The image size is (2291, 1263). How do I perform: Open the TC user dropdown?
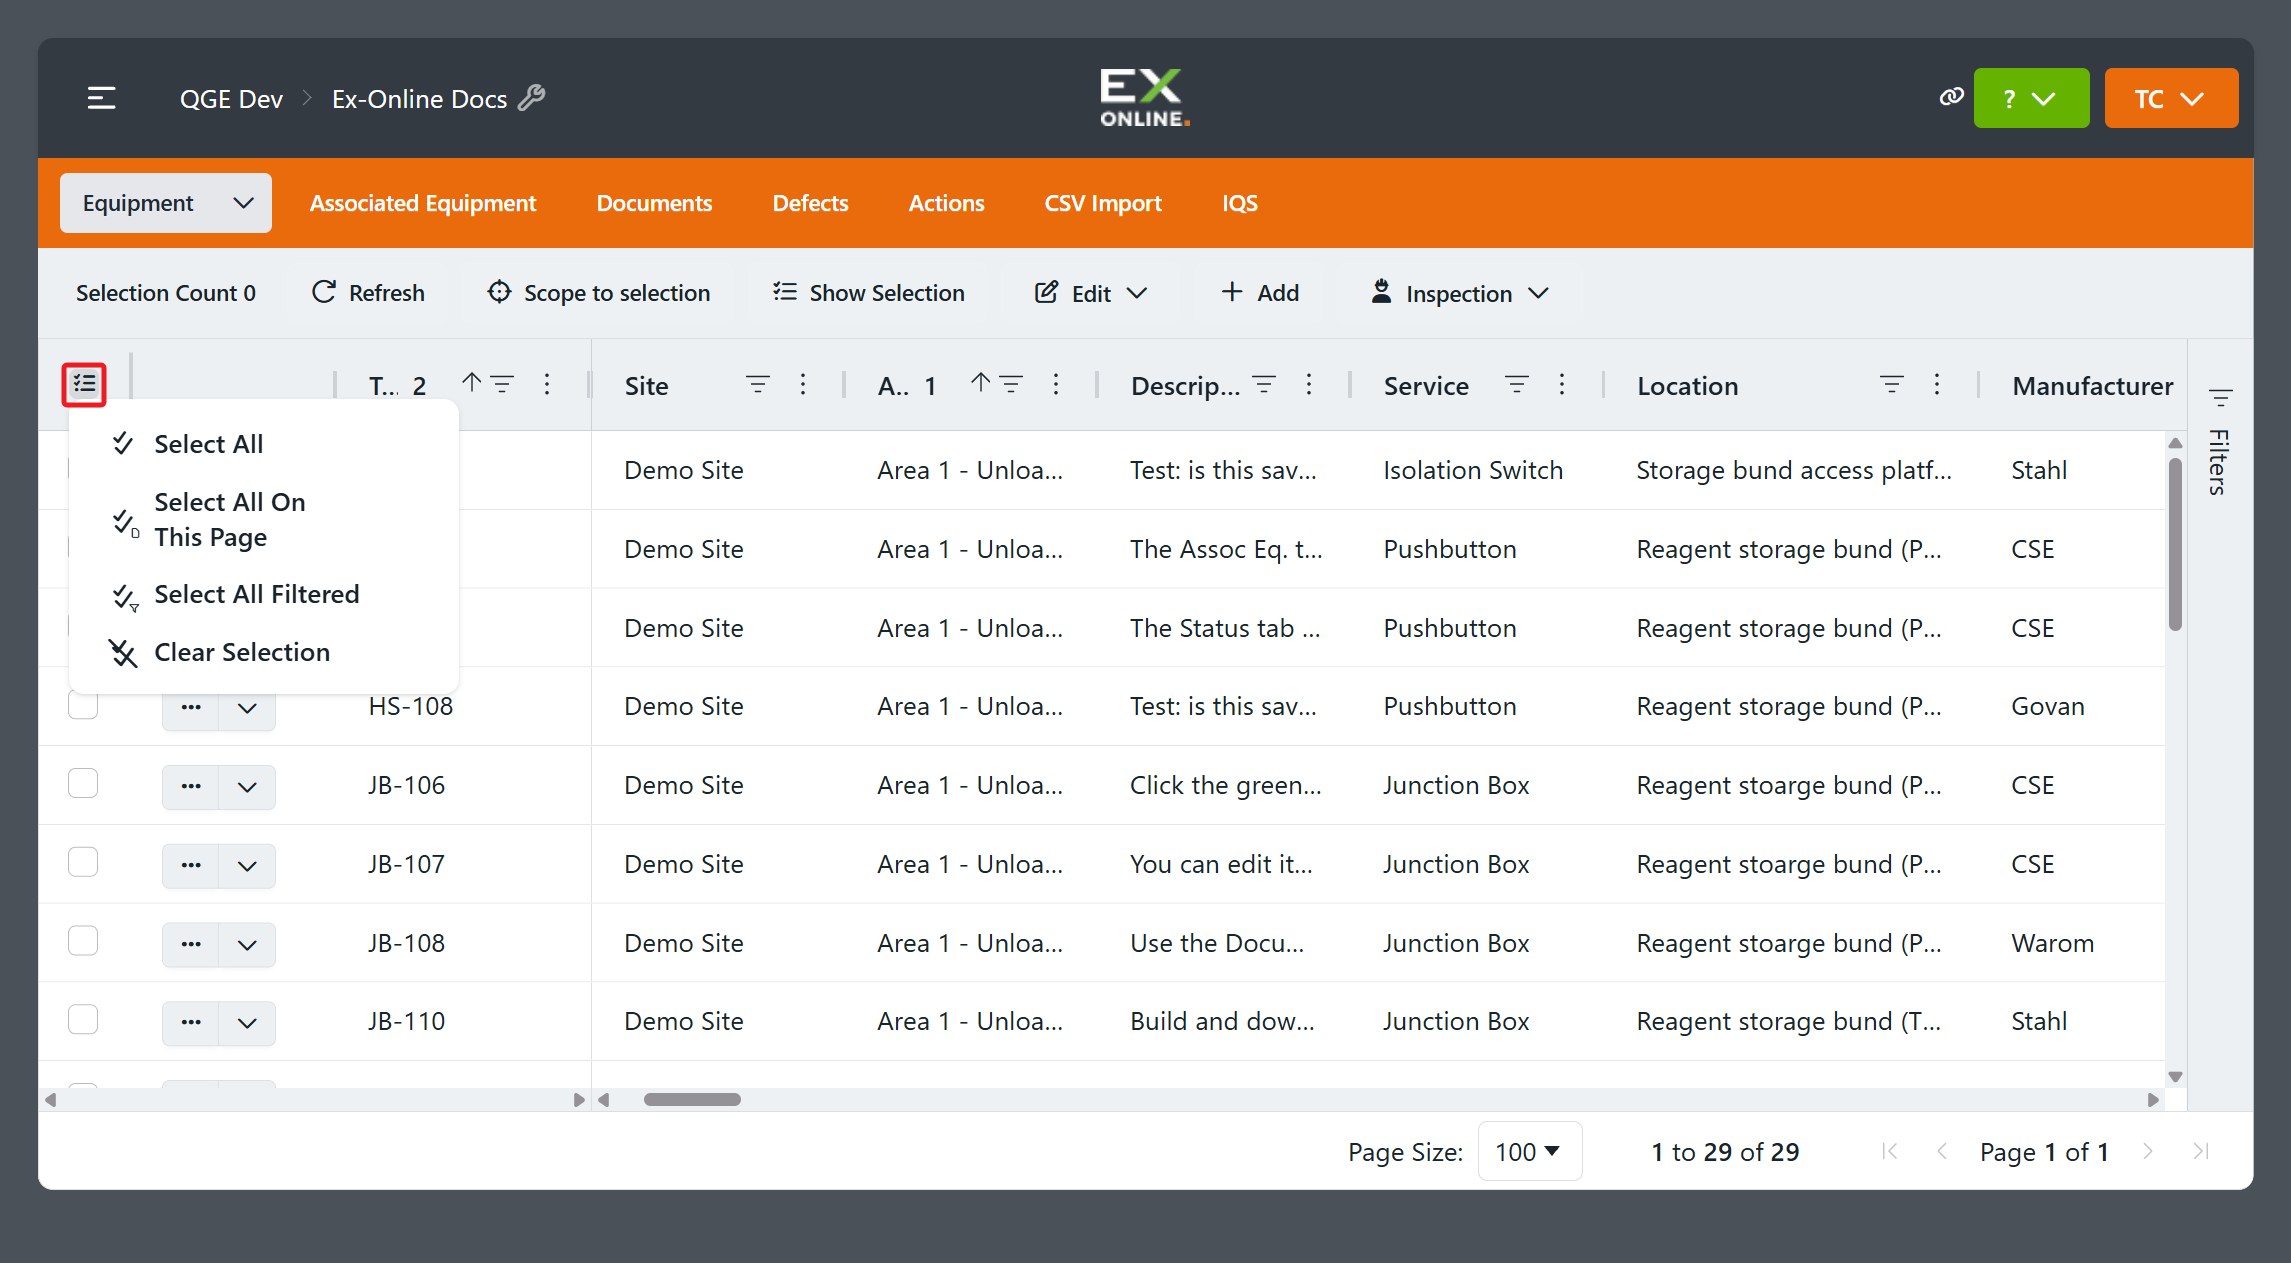(2171, 98)
